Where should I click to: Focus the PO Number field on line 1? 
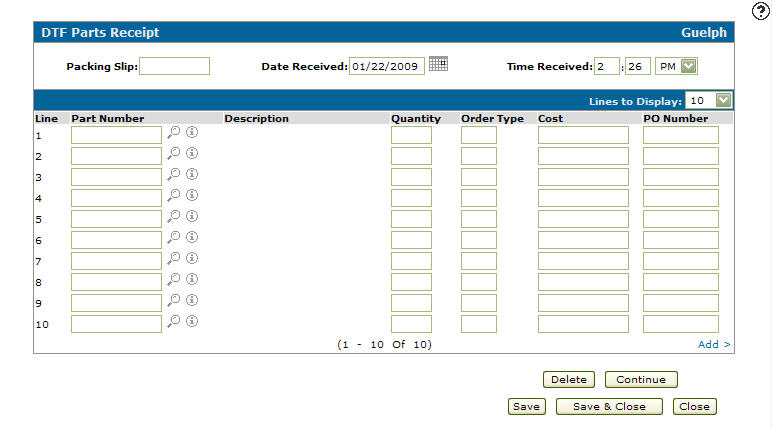[x=681, y=135]
